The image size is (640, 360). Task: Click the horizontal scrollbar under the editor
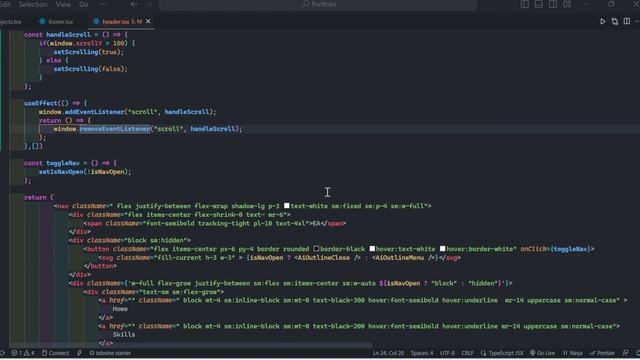[191, 345]
